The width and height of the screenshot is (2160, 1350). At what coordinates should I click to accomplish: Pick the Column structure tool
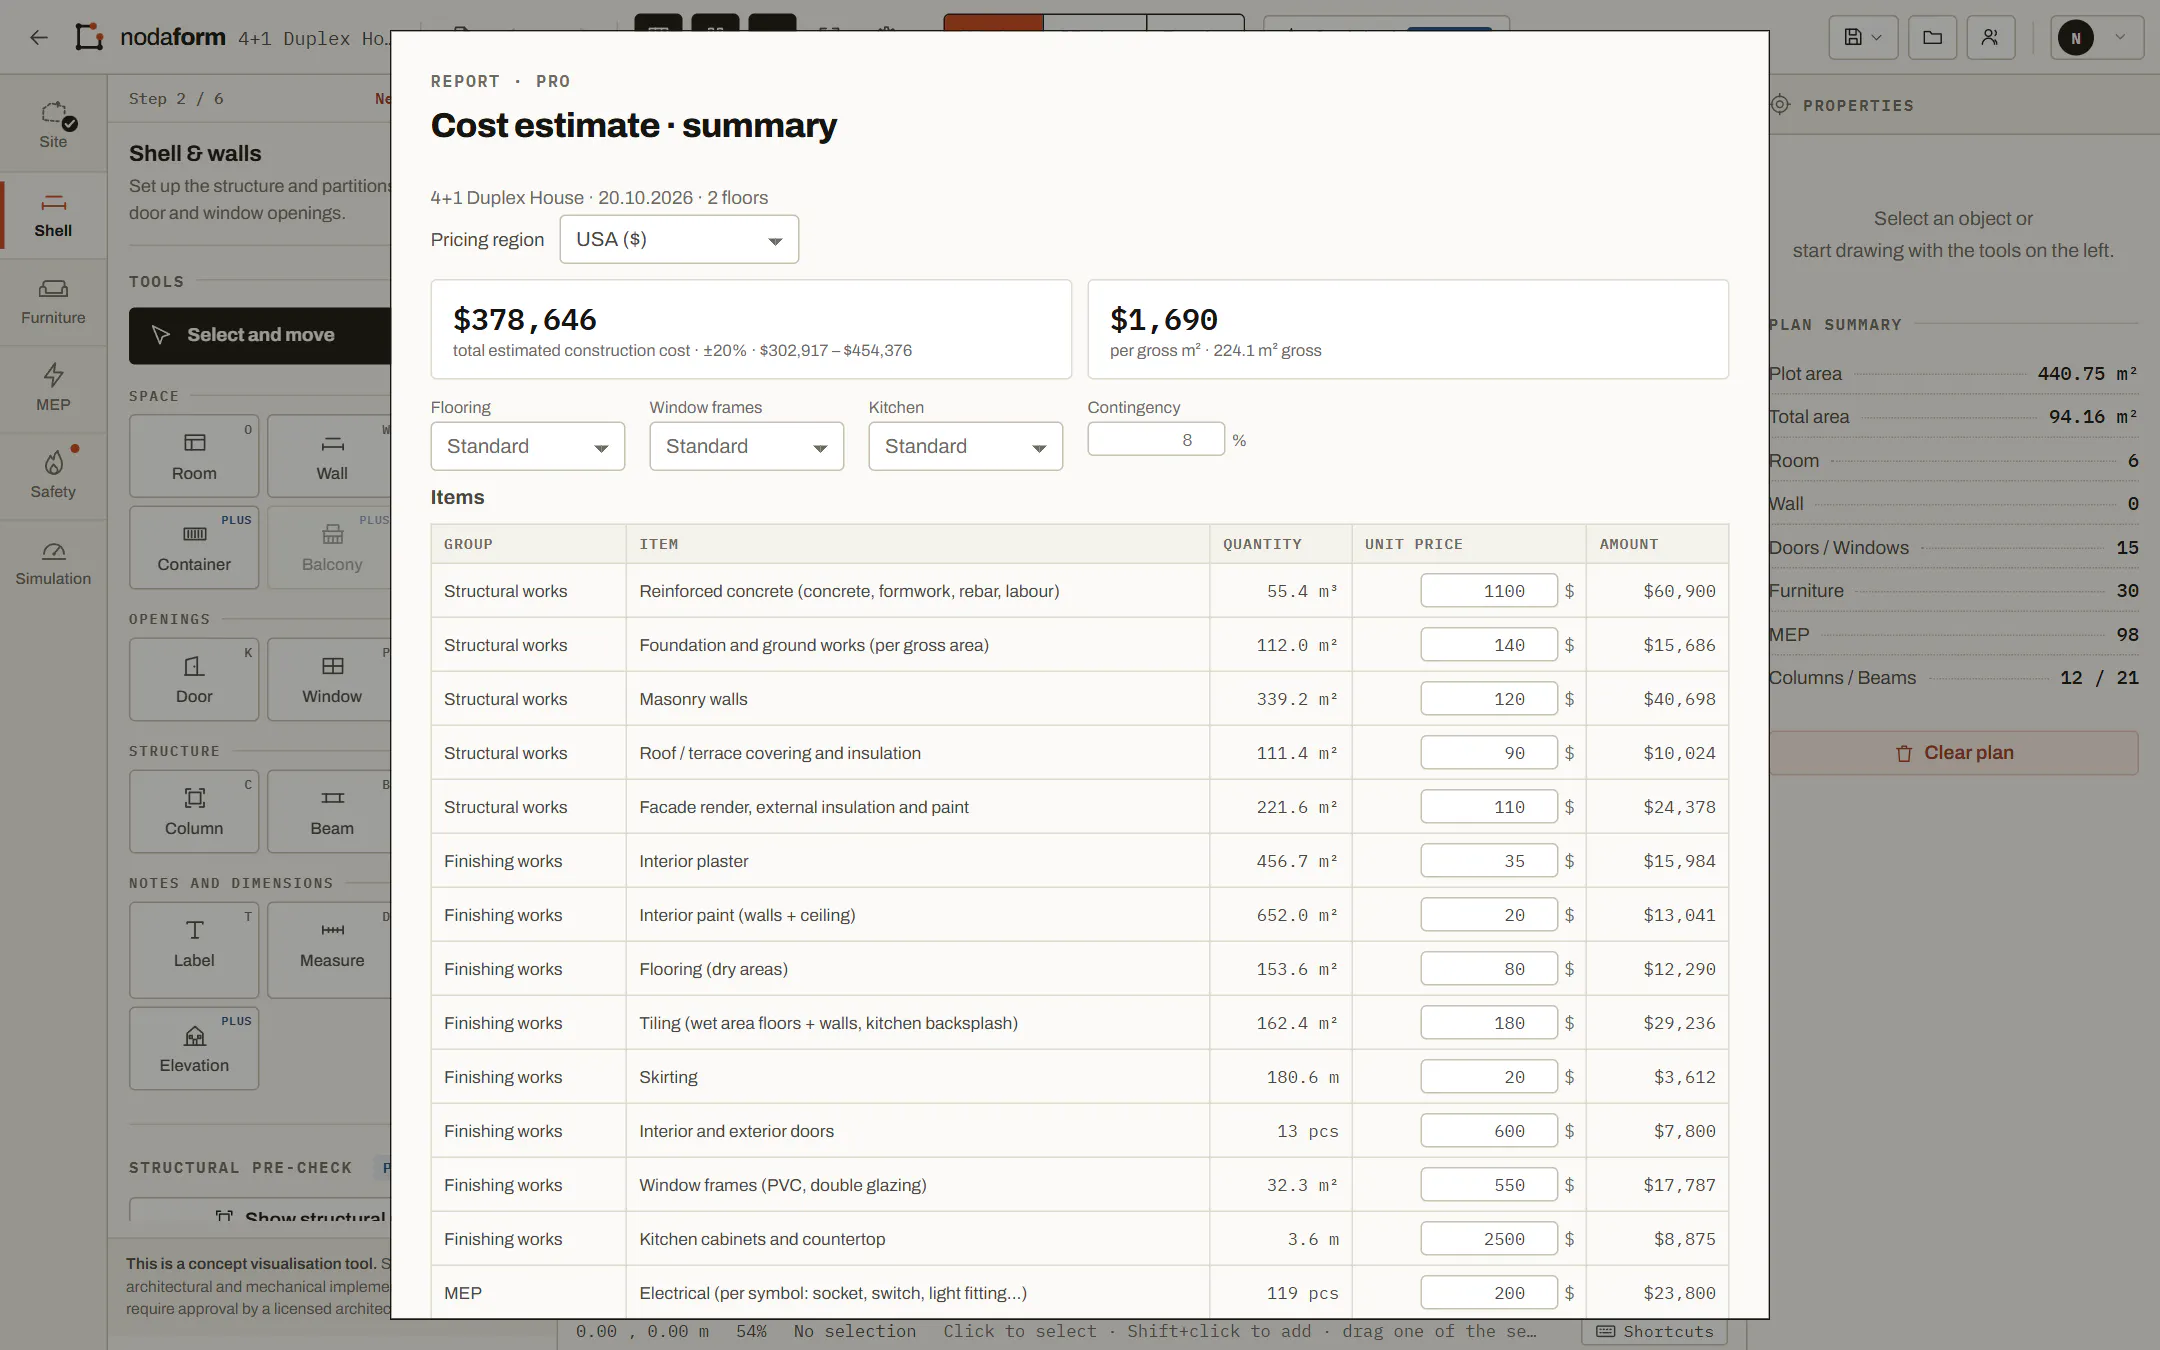[194, 811]
